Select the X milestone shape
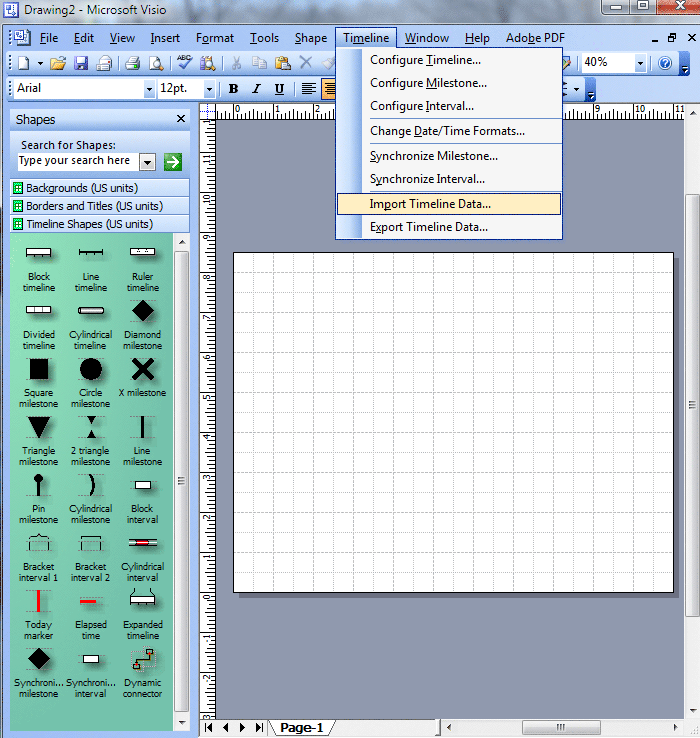This screenshot has height=738, width=700. click(143, 378)
